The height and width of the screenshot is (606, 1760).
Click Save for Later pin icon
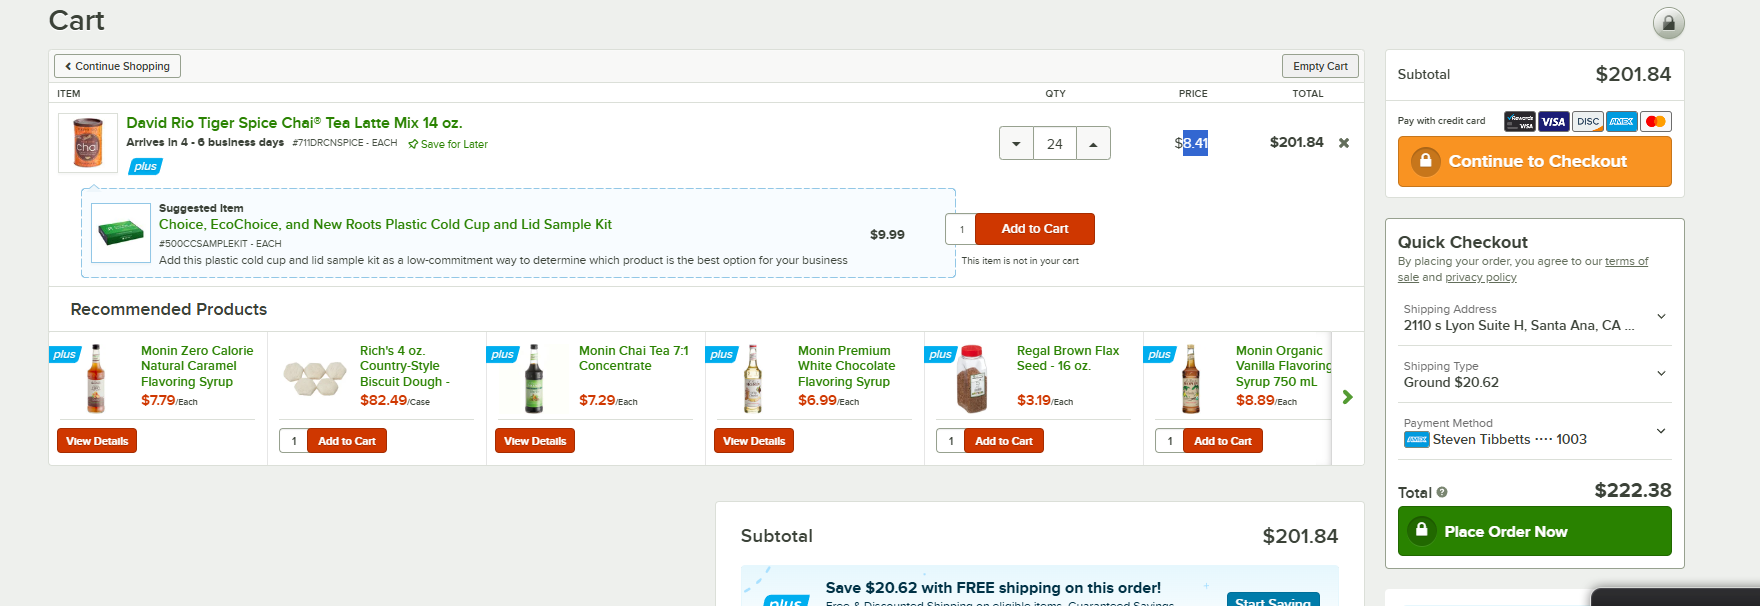coord(413,144)
